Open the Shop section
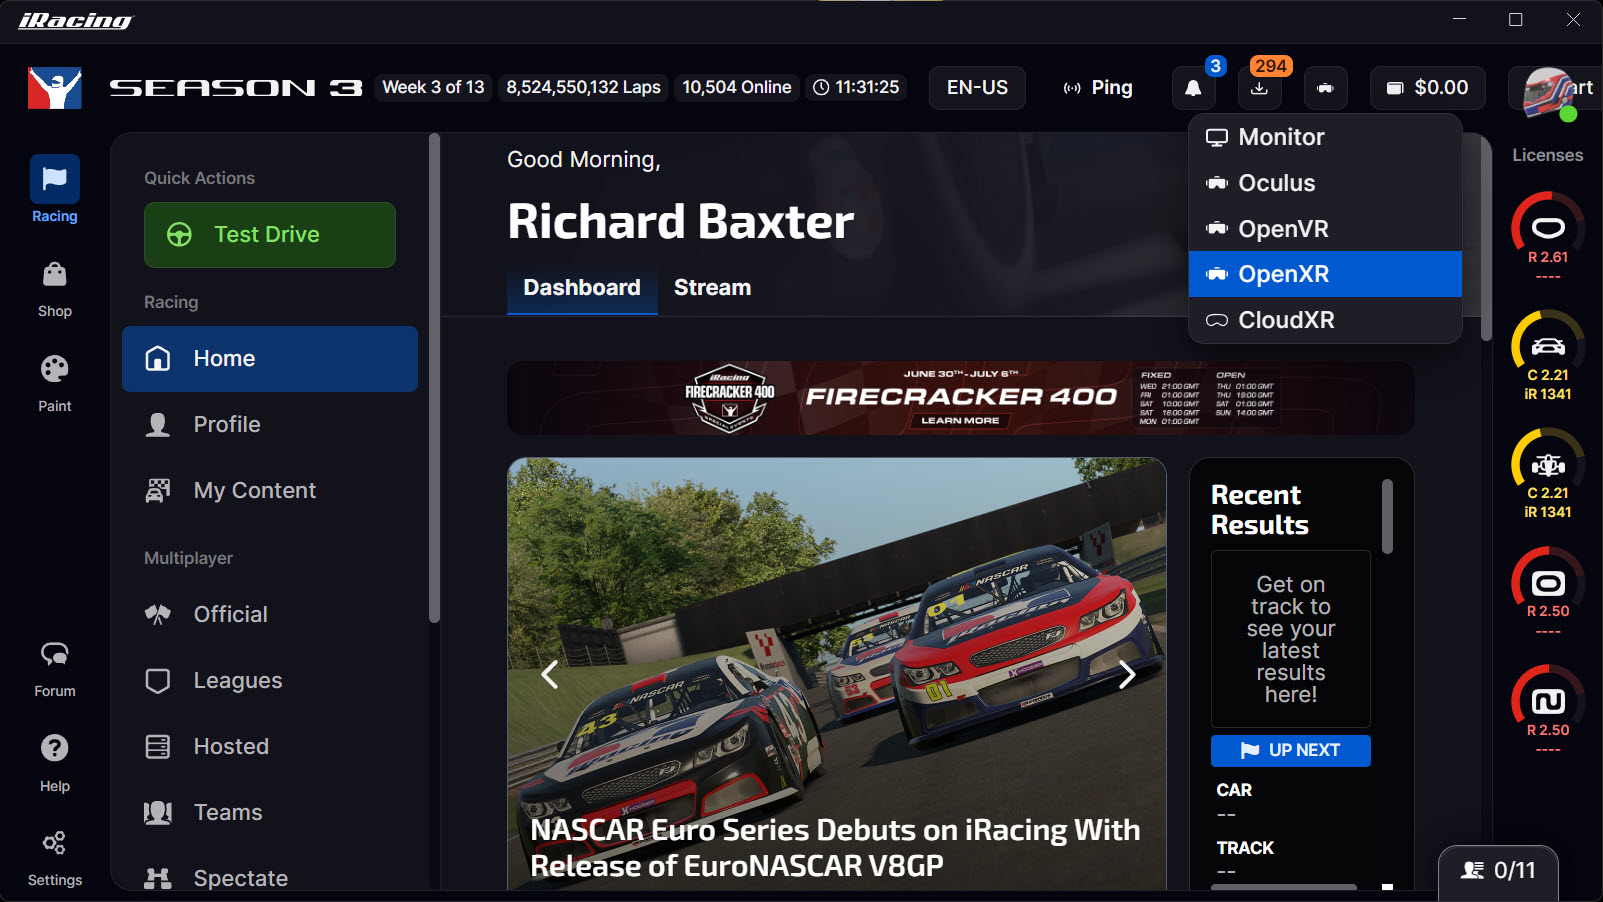The image size is (1603, 902). pos(54,290)
